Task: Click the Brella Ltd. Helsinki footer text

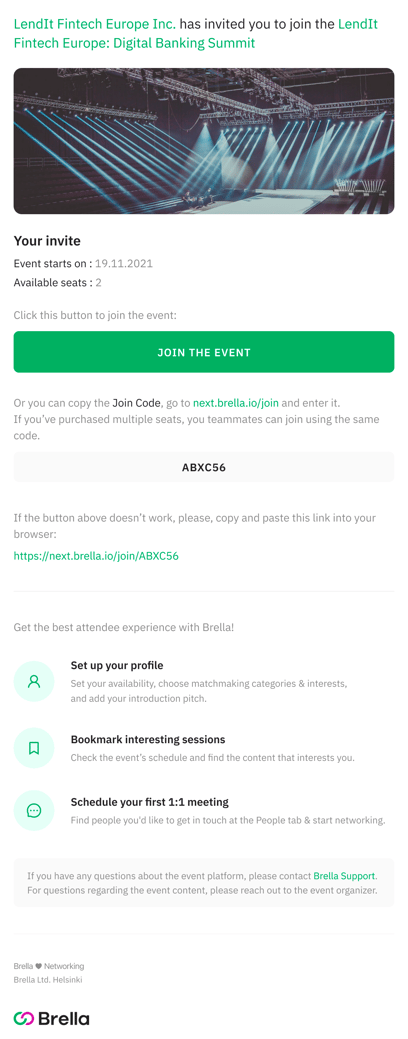Action: (48, 979)
